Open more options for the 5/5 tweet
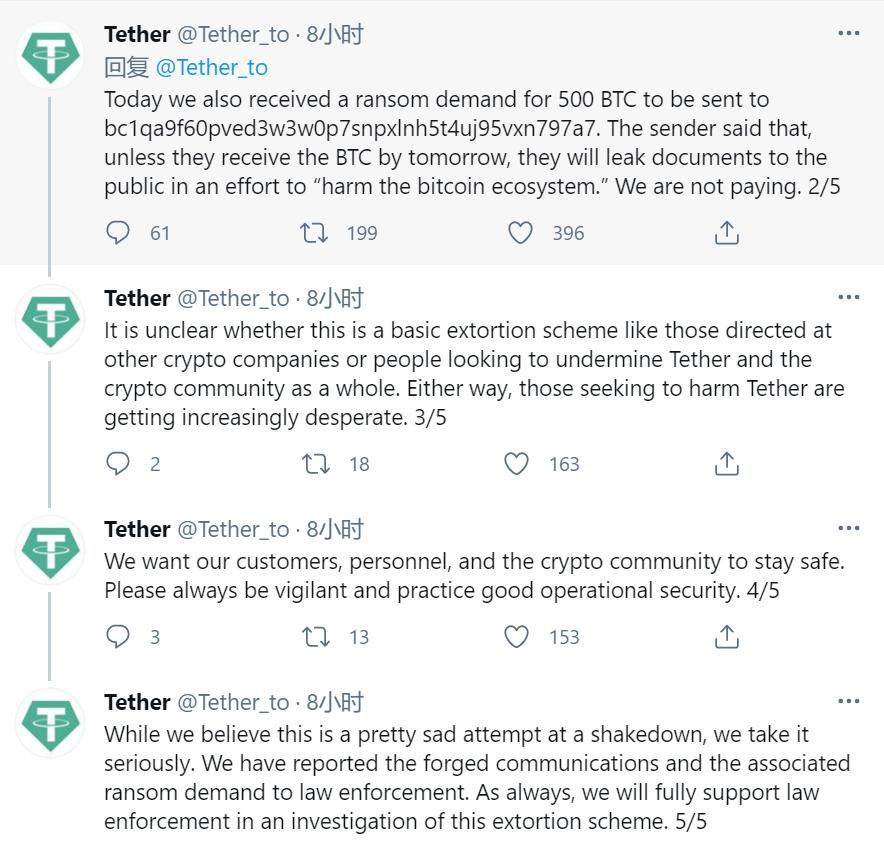The width and height of the screenshot is (884, 843). pyautogui.click(x=848, y=701)
